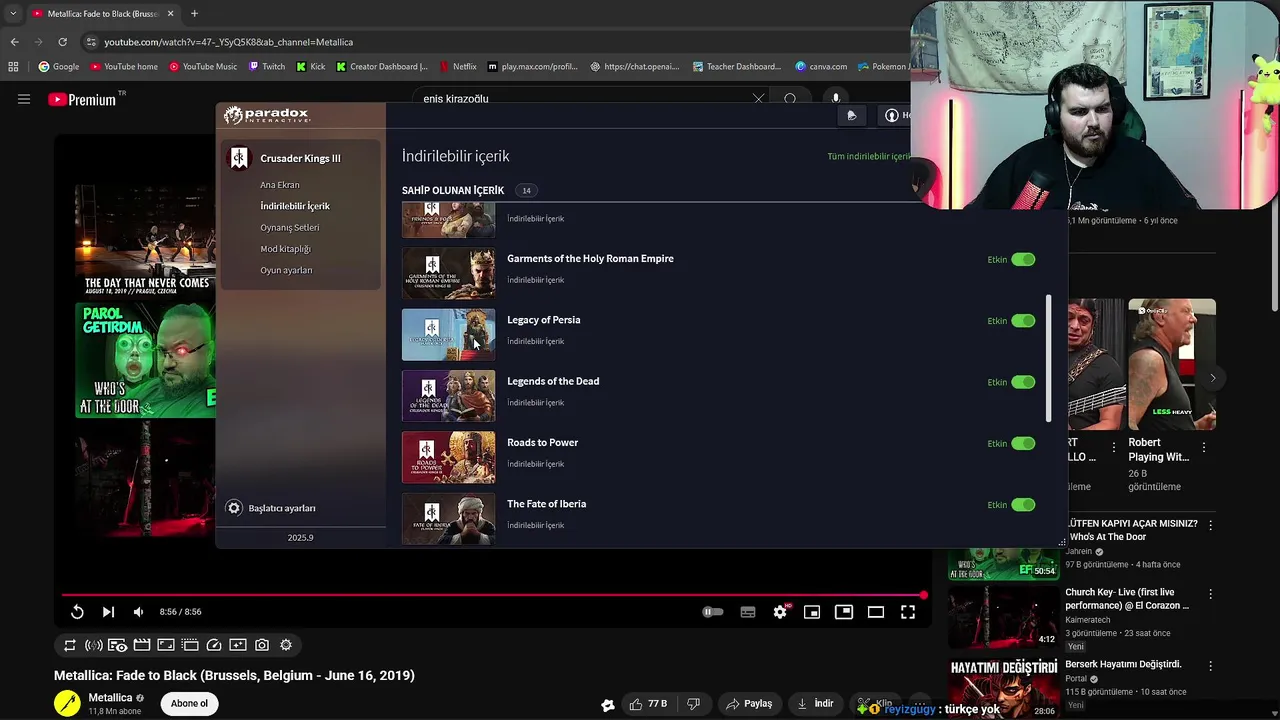Show next recommended shorts with arrow
Image resolution: width=1280 pixels, height=720 pixels.
click(1212, 378)
